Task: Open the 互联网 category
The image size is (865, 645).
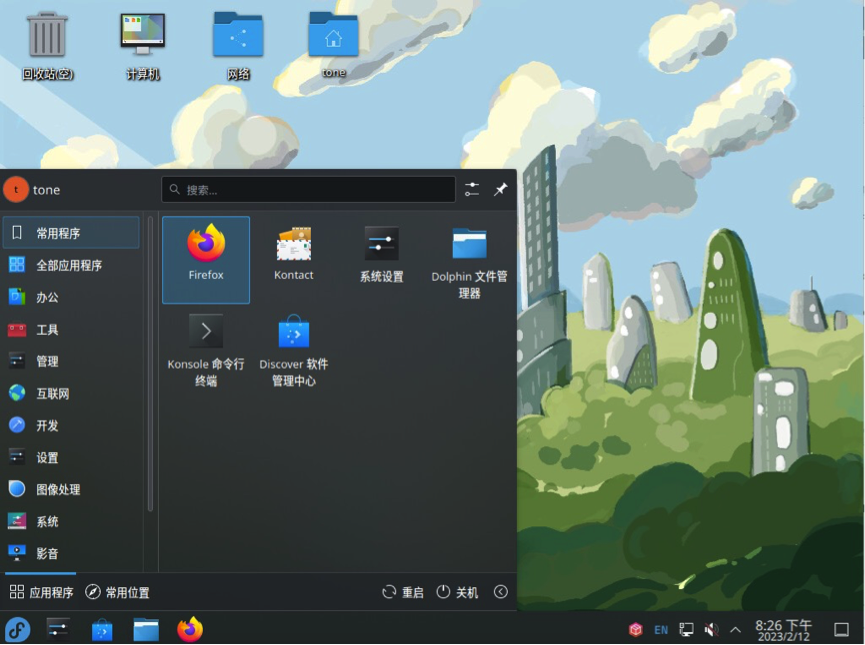Action: coord(72,393)
